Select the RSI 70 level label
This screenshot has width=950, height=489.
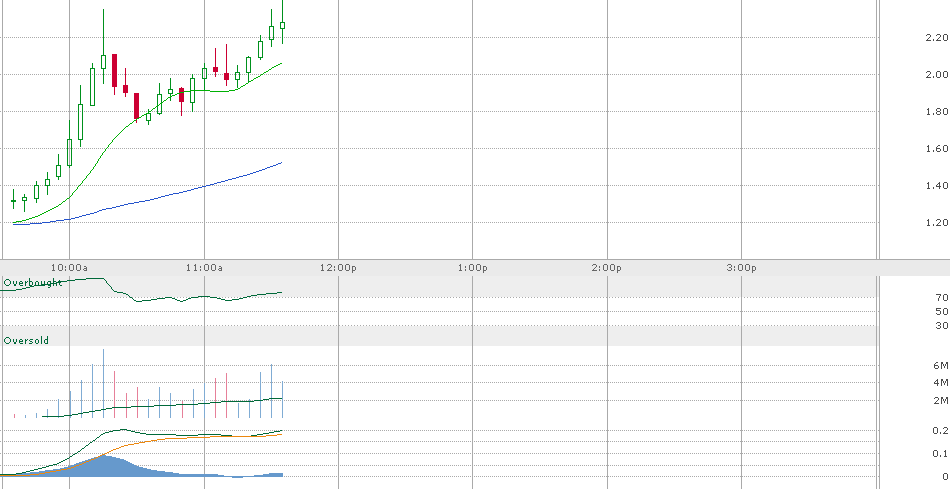pos(942,298)
